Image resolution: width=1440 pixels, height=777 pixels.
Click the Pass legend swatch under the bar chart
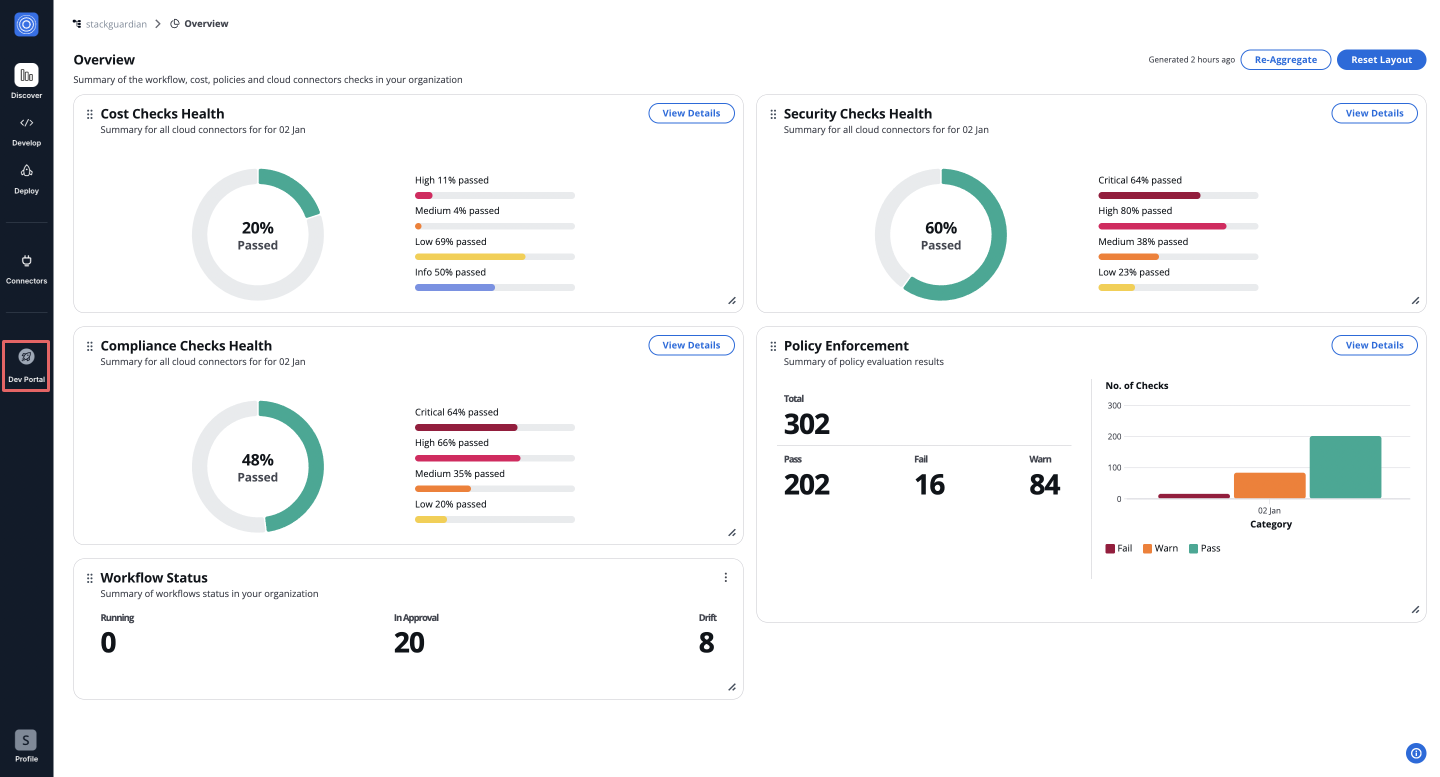coord(1191,548)
